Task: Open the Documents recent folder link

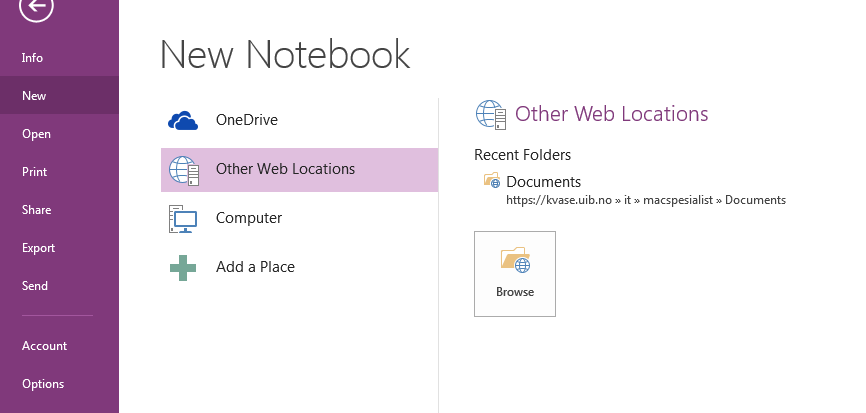Action: point(543,182)
